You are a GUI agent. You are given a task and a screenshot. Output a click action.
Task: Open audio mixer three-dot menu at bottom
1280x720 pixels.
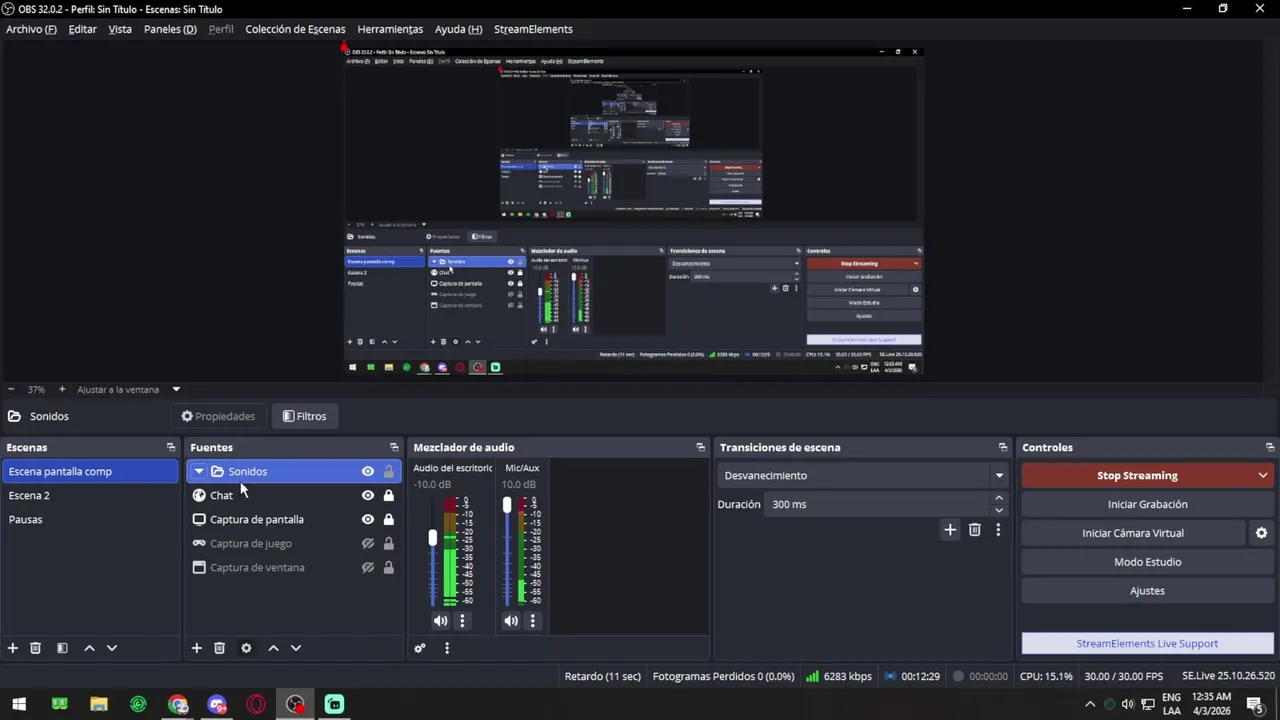(x=447, y=648)
